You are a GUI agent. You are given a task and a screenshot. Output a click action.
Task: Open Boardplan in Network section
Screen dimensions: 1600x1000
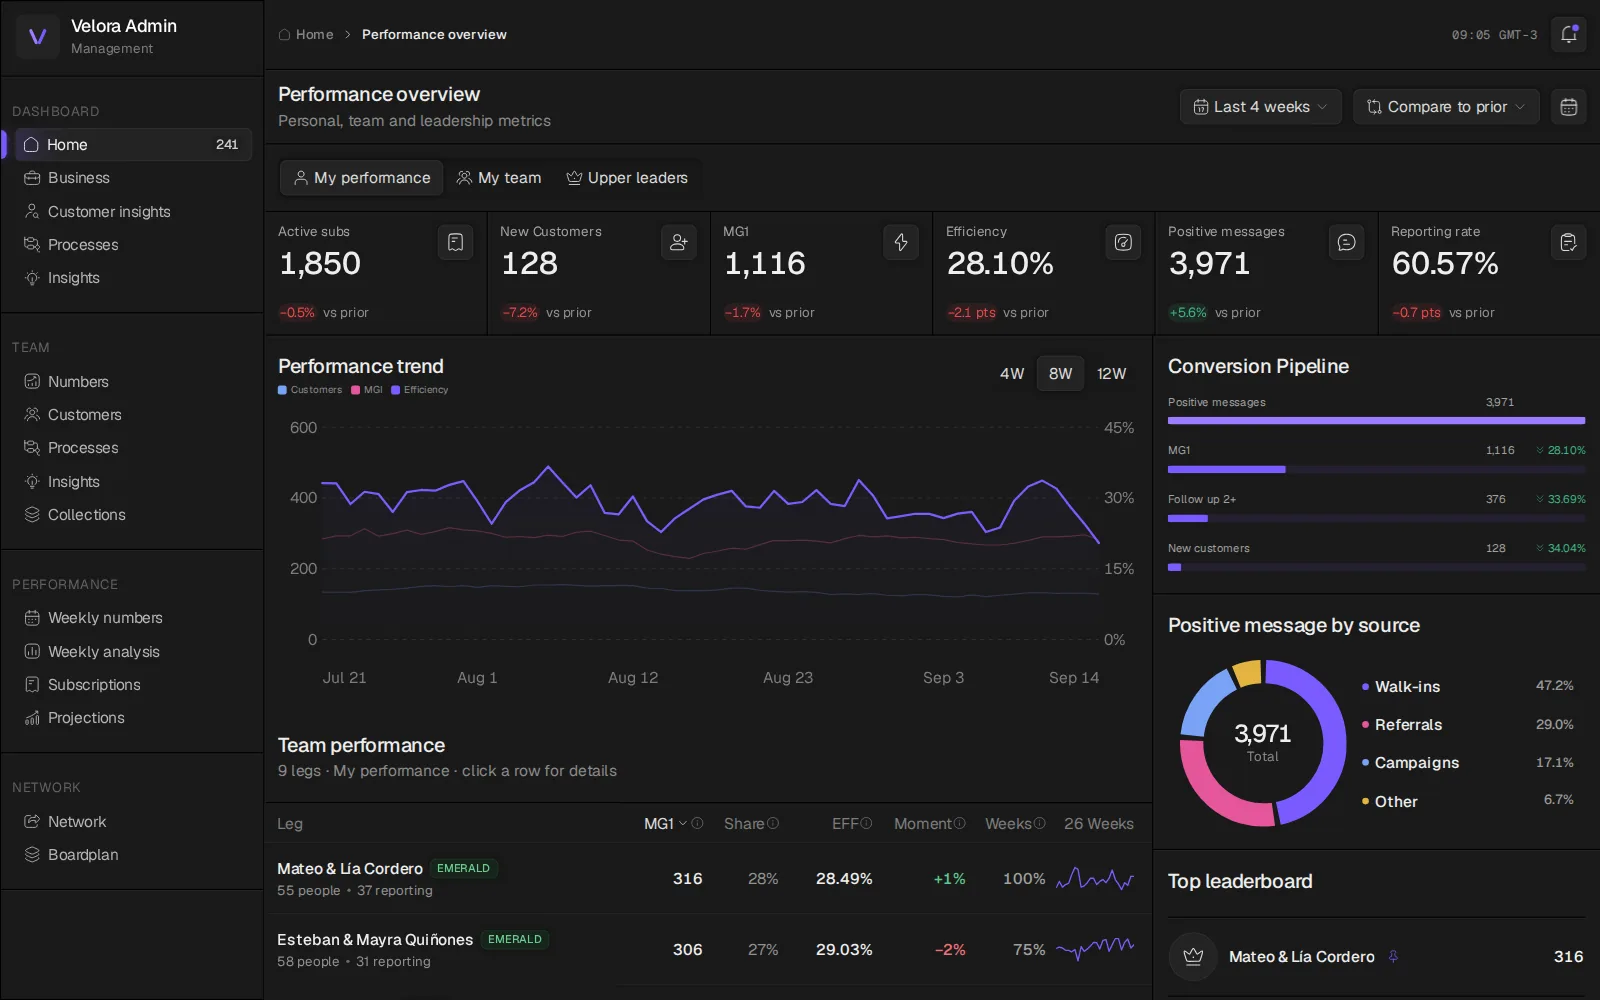[x=133, y=854]
